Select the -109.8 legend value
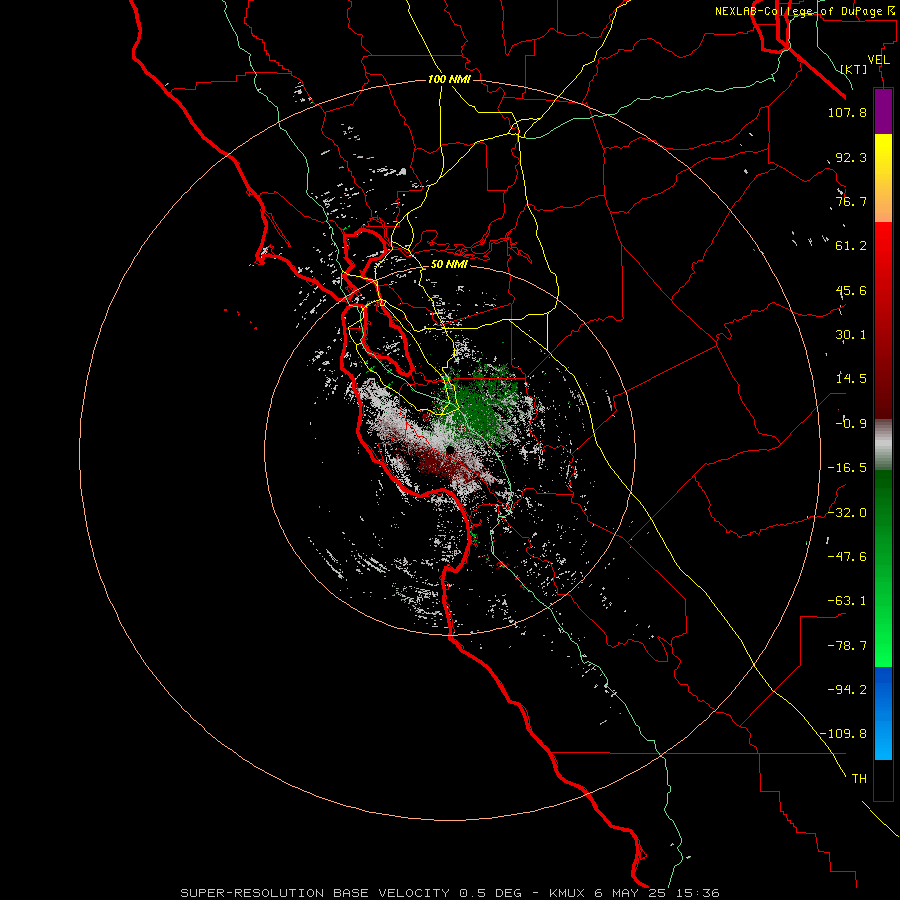This screenshot has width=900, height=900. (843, 734)
